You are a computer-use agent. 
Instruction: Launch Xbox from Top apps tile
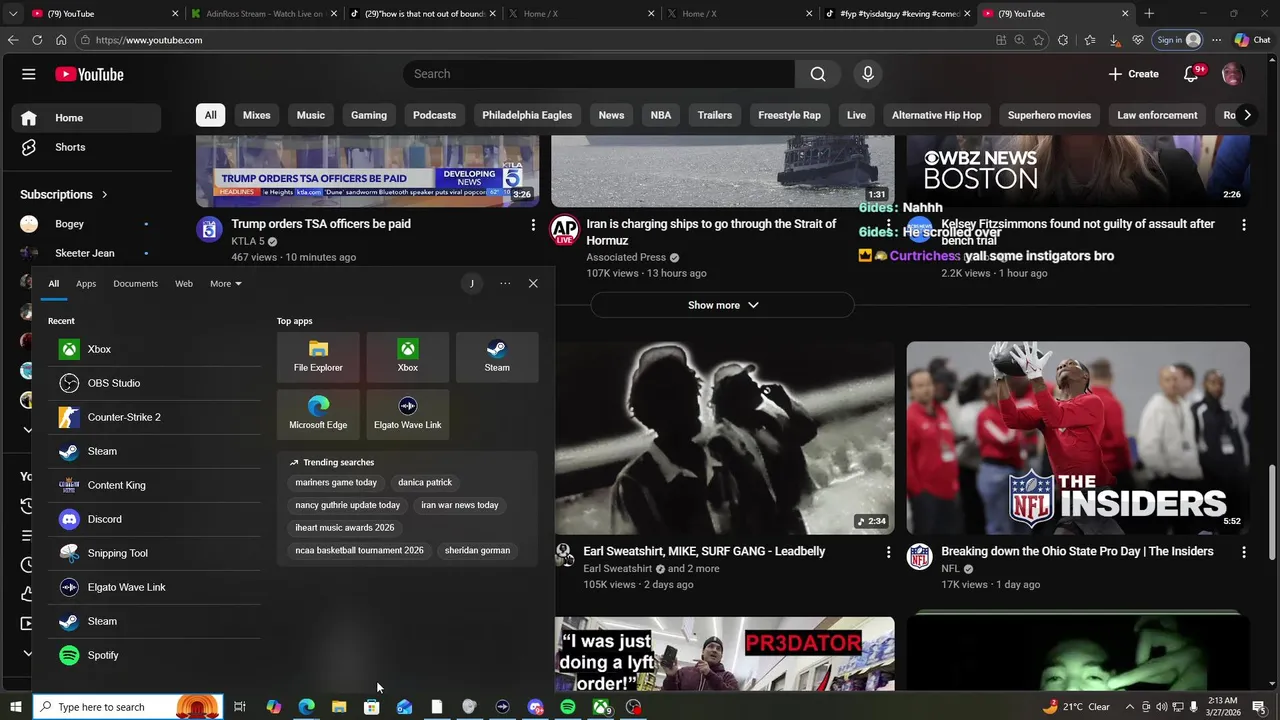407,356
